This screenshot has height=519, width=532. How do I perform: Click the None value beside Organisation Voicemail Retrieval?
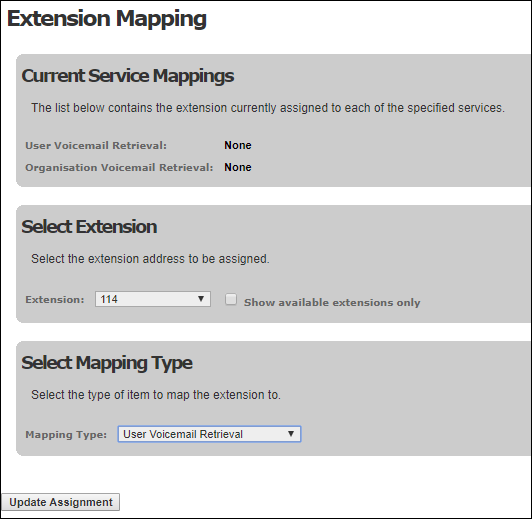(238, 167)
